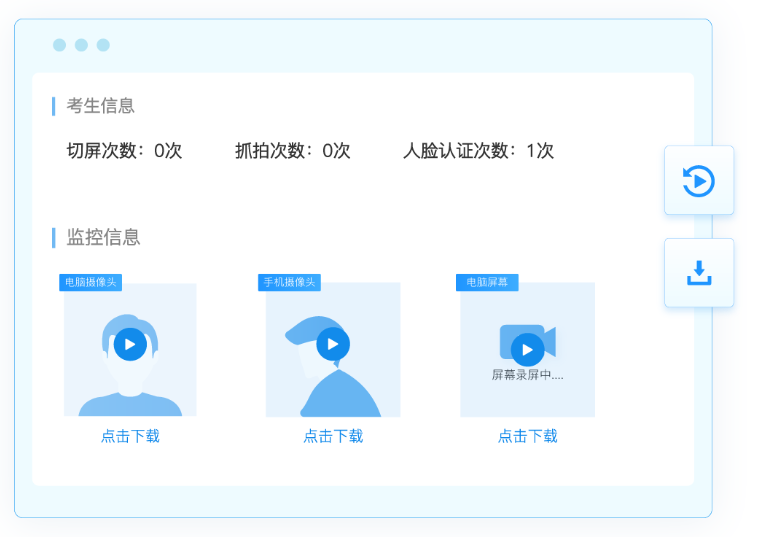763x537 pixels.
Task: Click the replay playback icon button
Action: click(x=698, y=181)
